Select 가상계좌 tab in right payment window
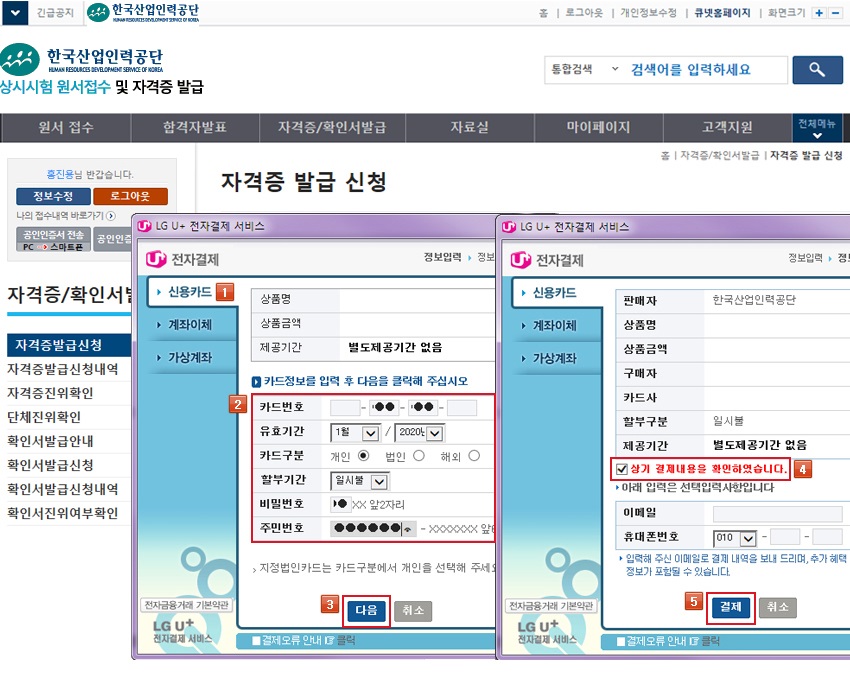 point(555,358)
